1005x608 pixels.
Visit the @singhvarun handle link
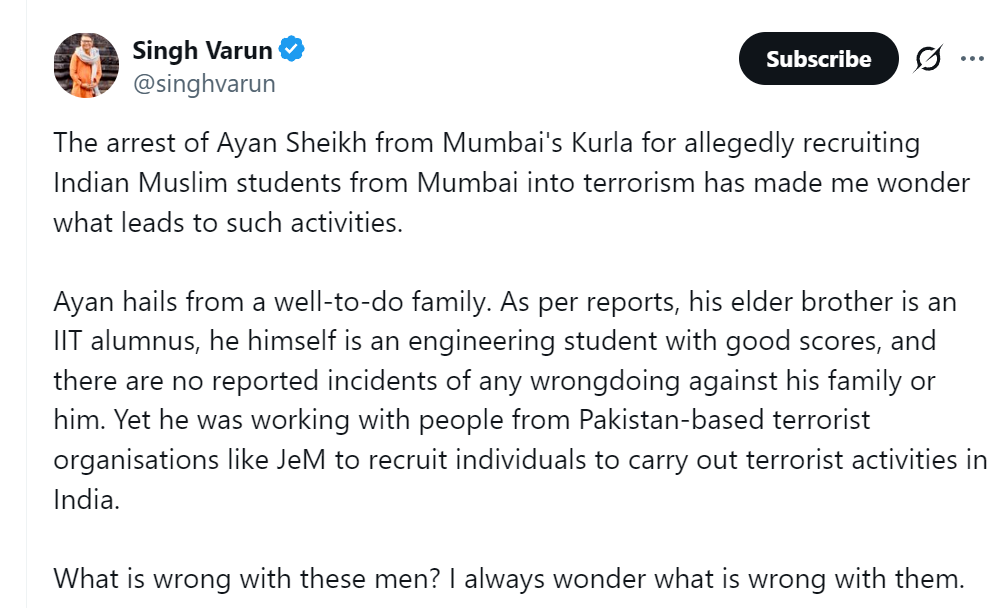tap(203, 83)
